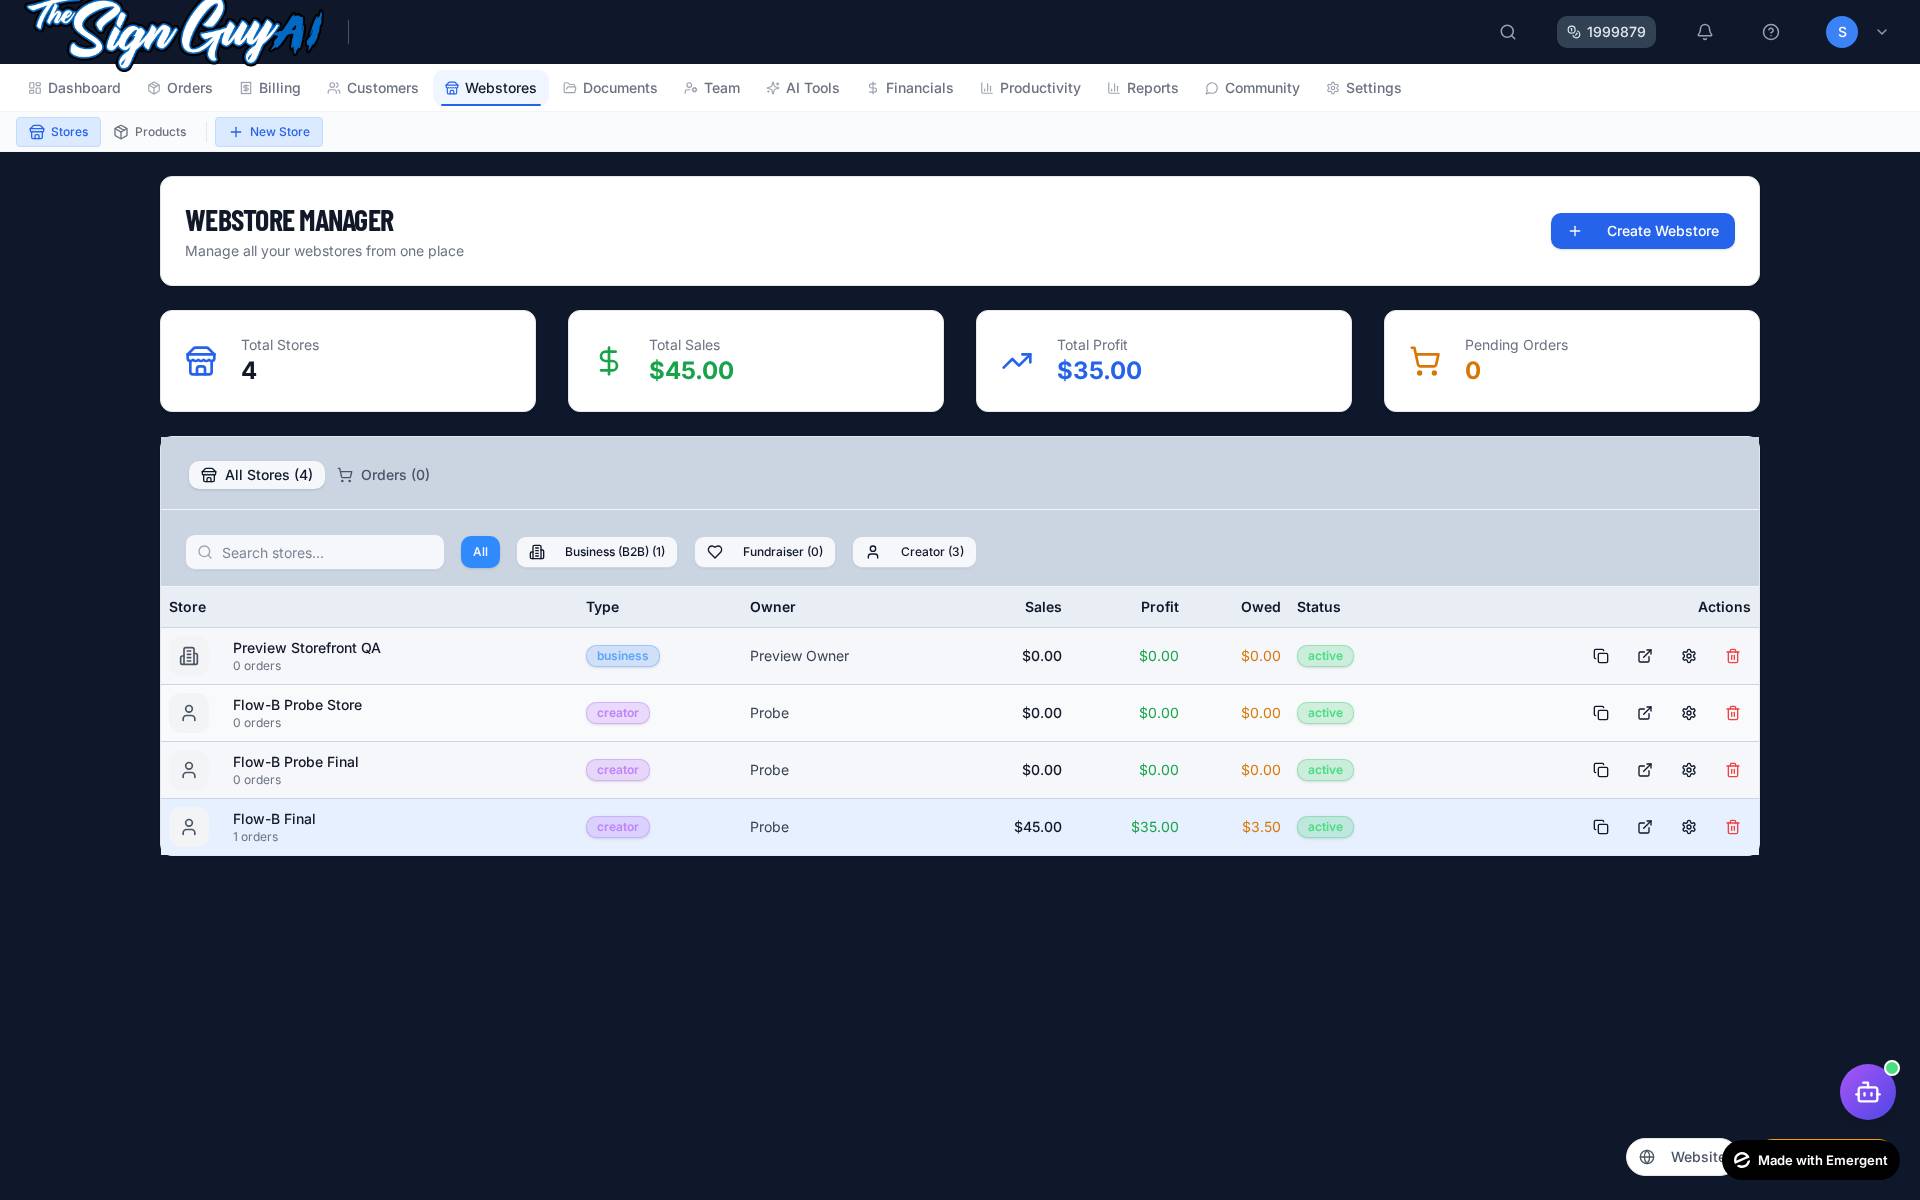Image resolution: width=1920 pixels, height=1200 pixels.
Task: Click the Made with Emergent badge
Action: [x=1811, y=1160]
